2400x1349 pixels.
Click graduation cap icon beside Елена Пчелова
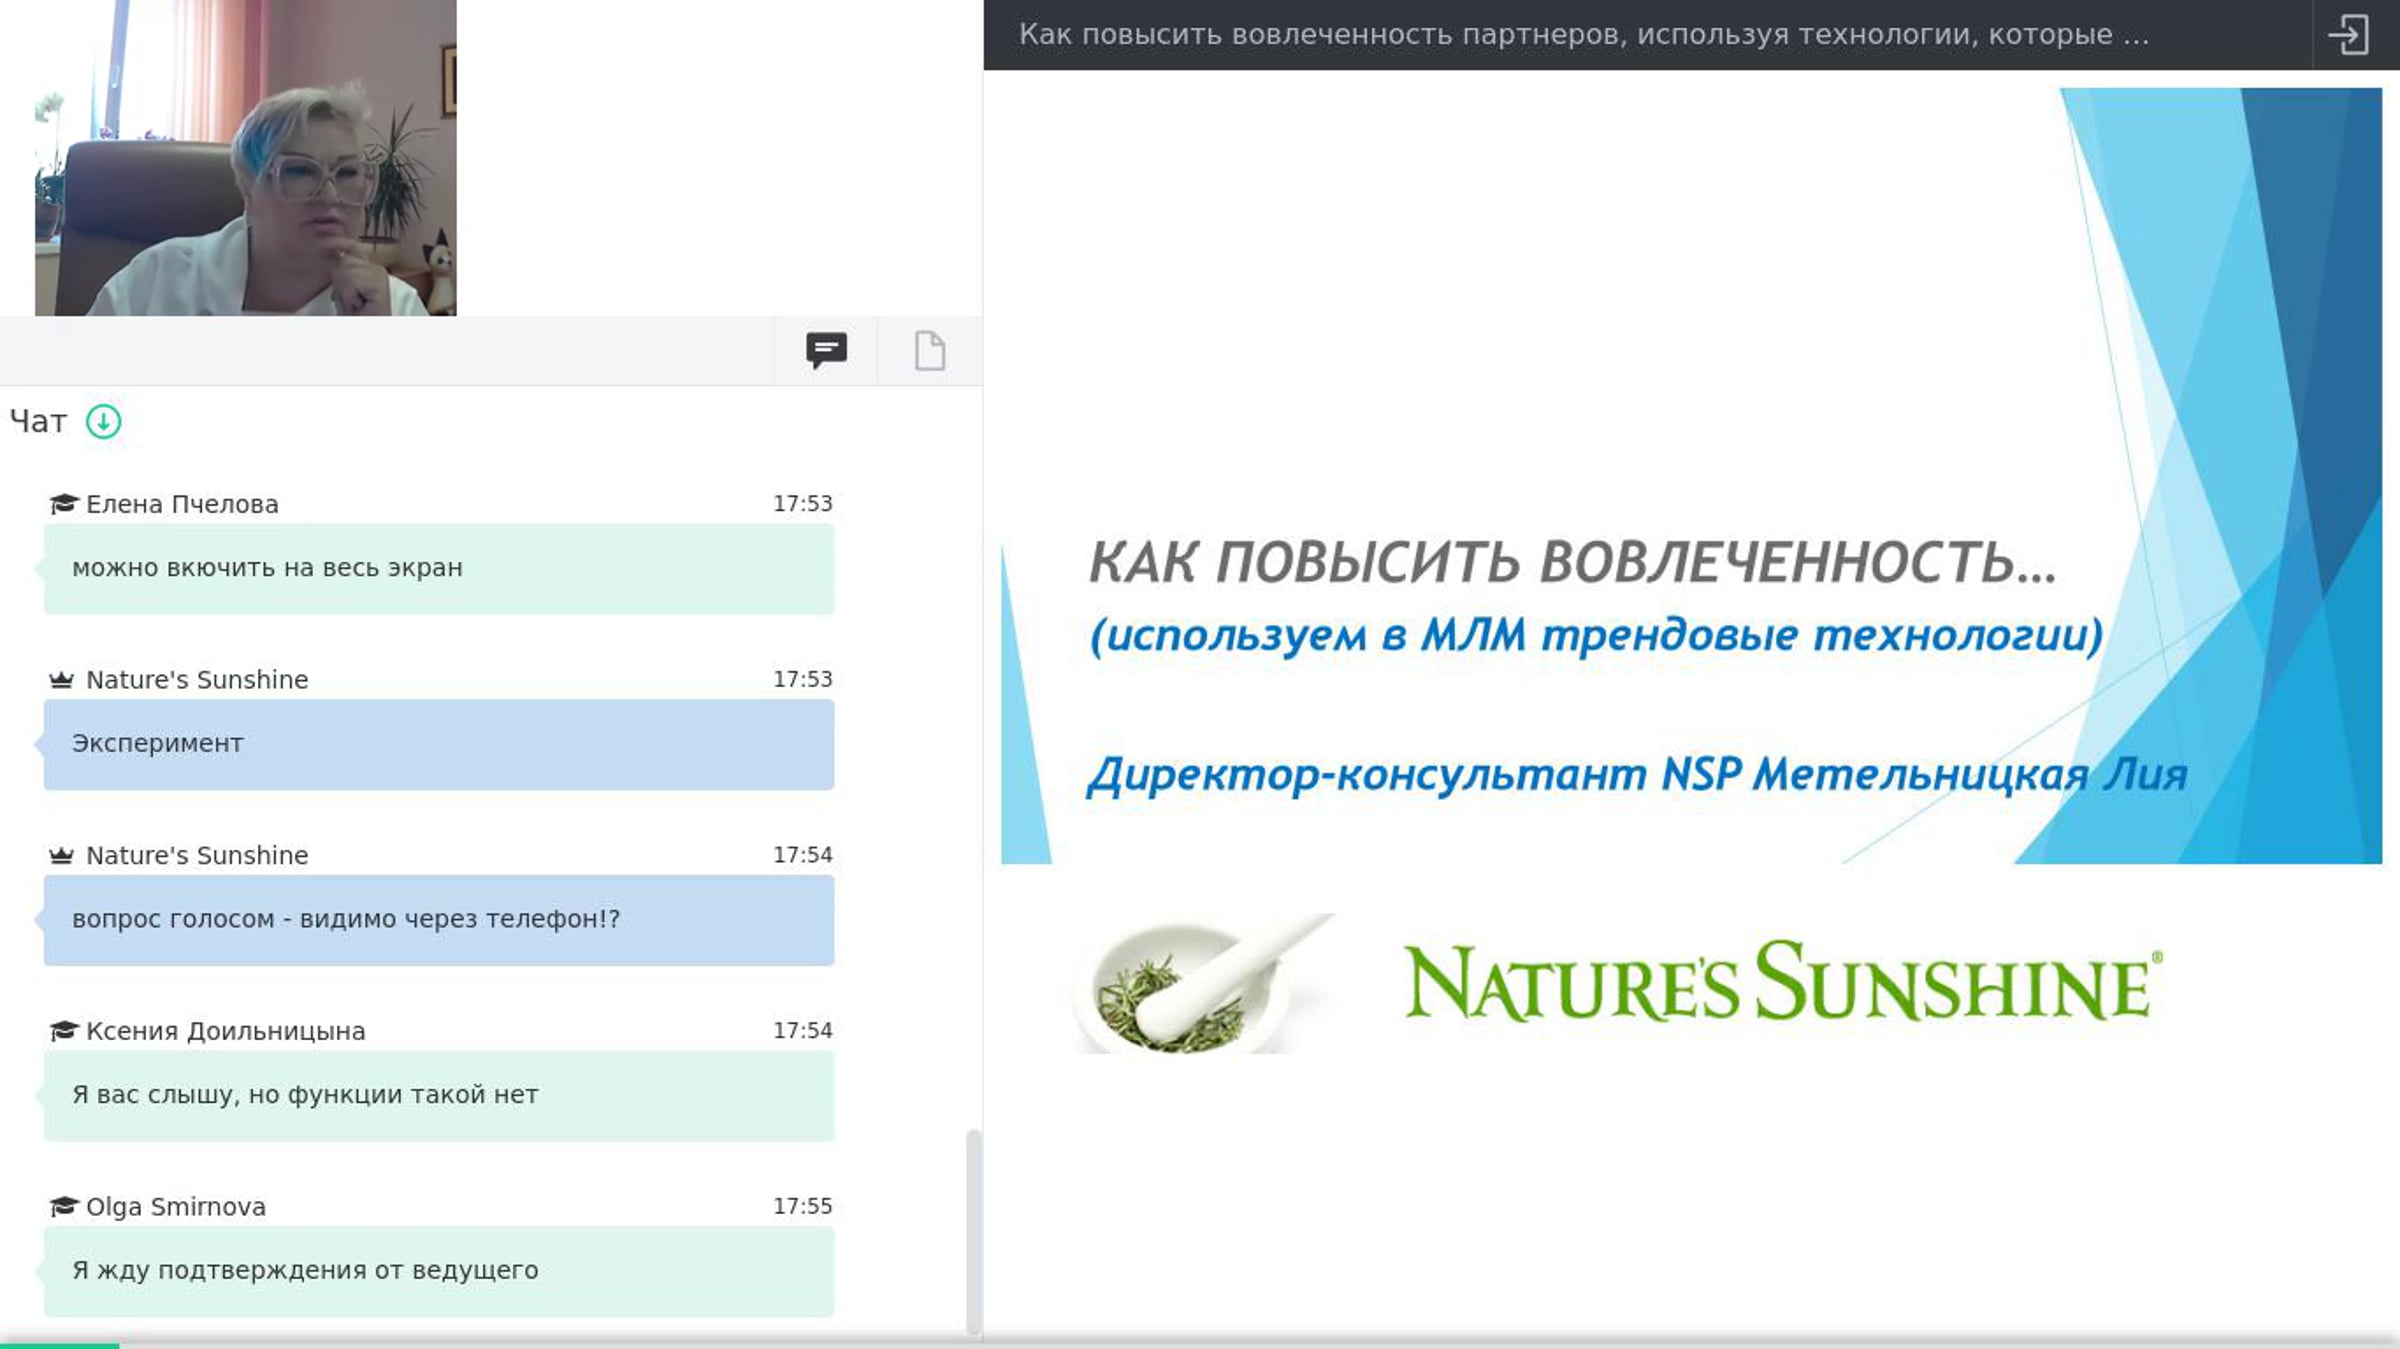[63, 503]
